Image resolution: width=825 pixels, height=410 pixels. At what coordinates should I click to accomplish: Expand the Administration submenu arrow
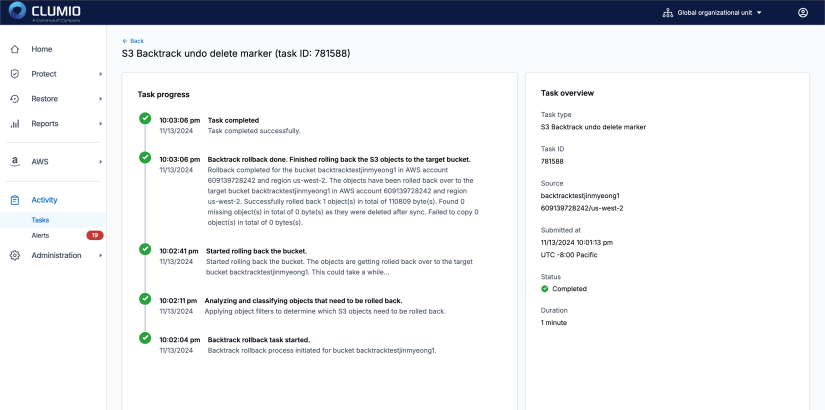[100, 255]
